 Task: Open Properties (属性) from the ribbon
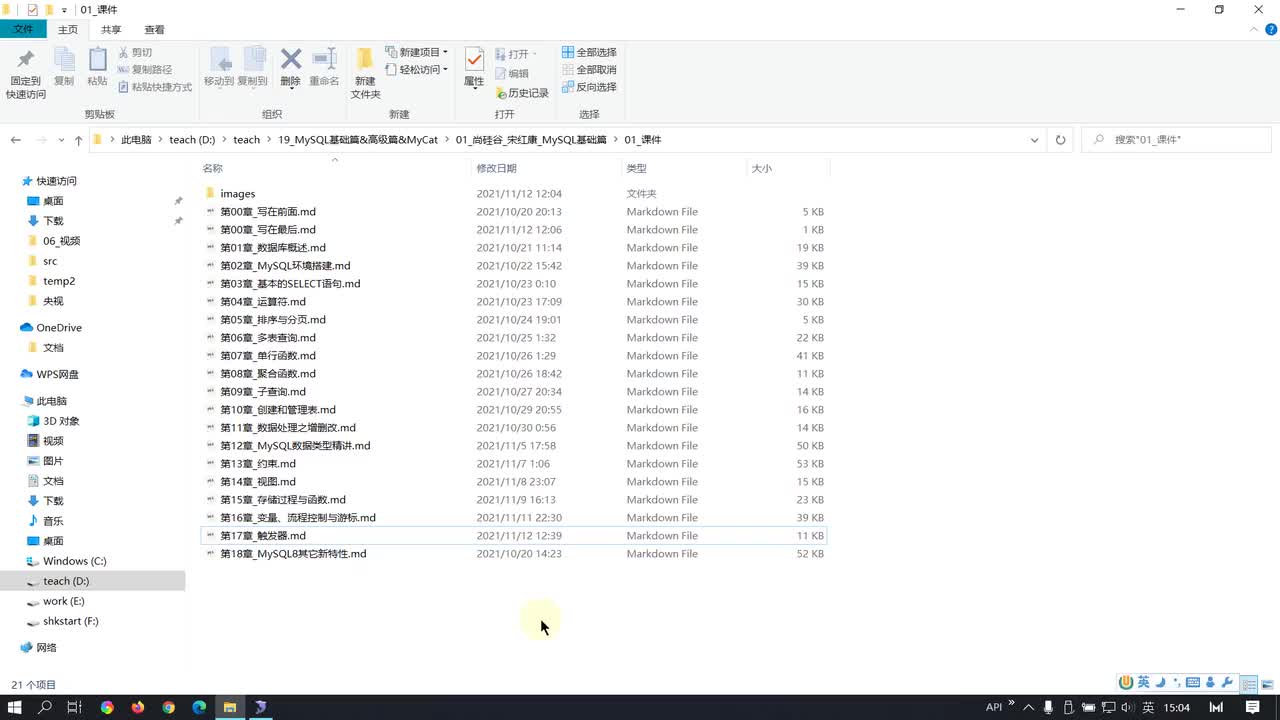pos(474,67)
